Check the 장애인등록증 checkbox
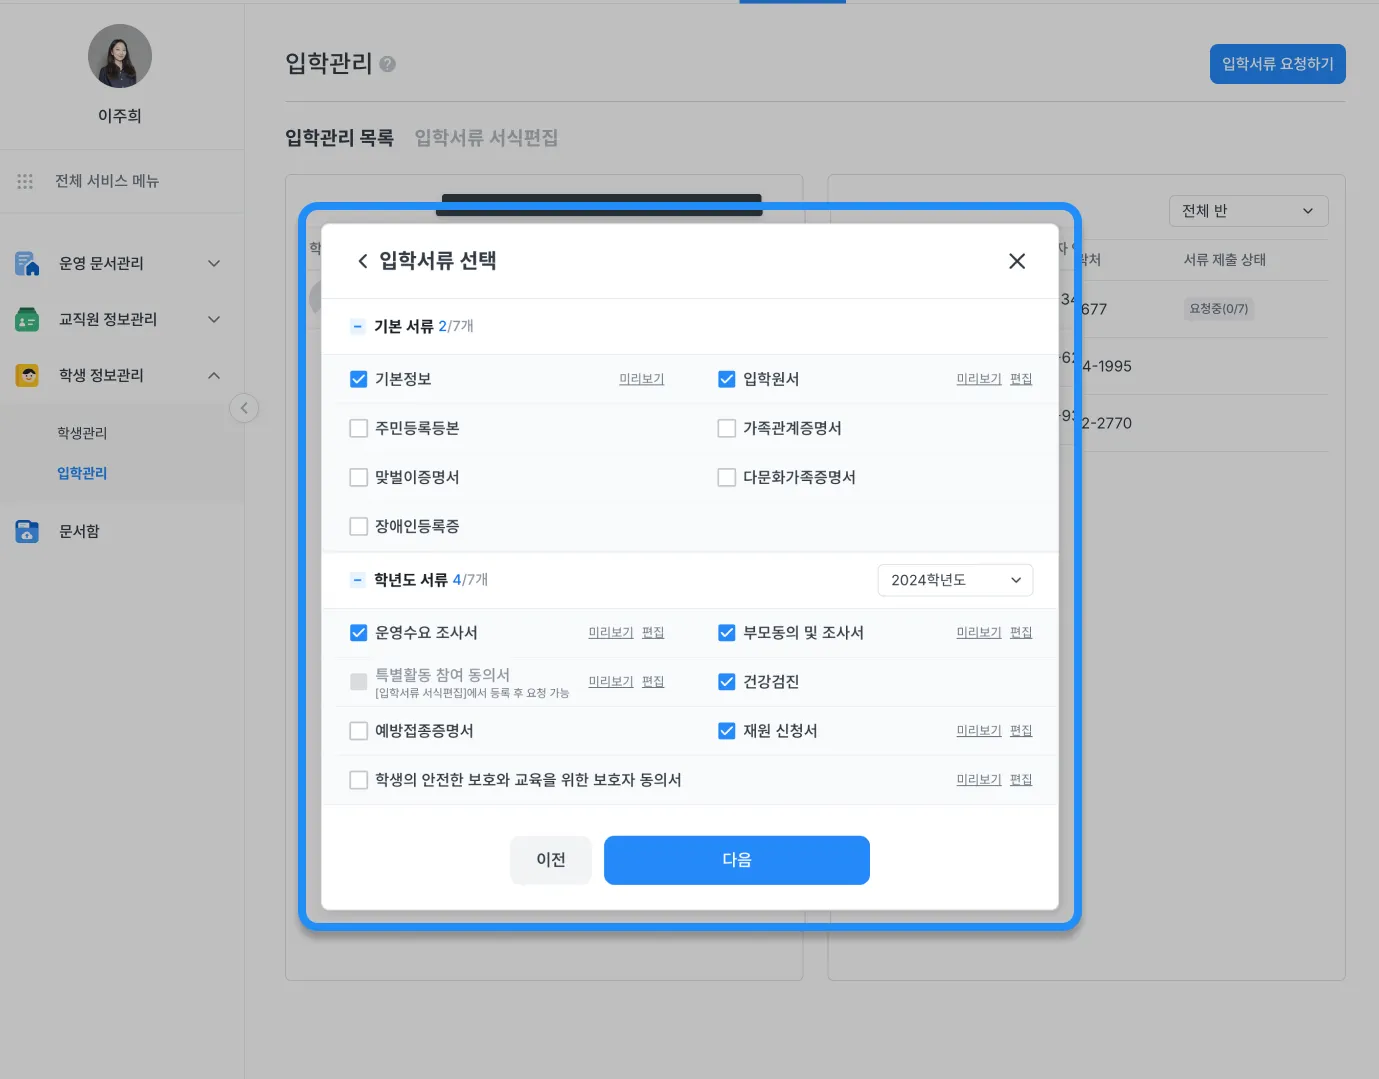The image size is (1379, 1079). click(x=358, y=526)
